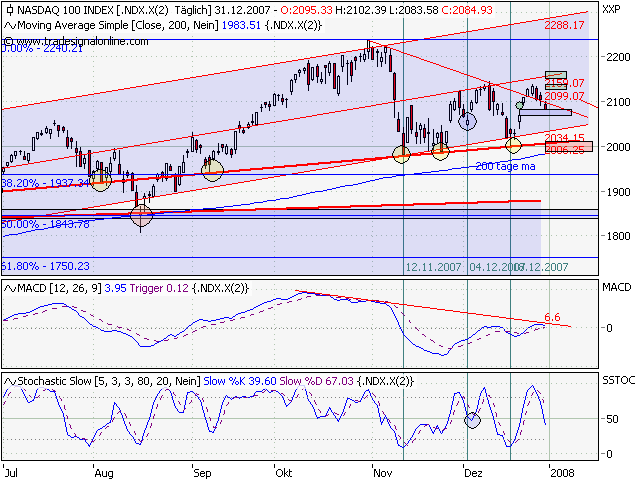Click the Jul month label on time axis
Viewport: 640px width, 480px height.
10,473
